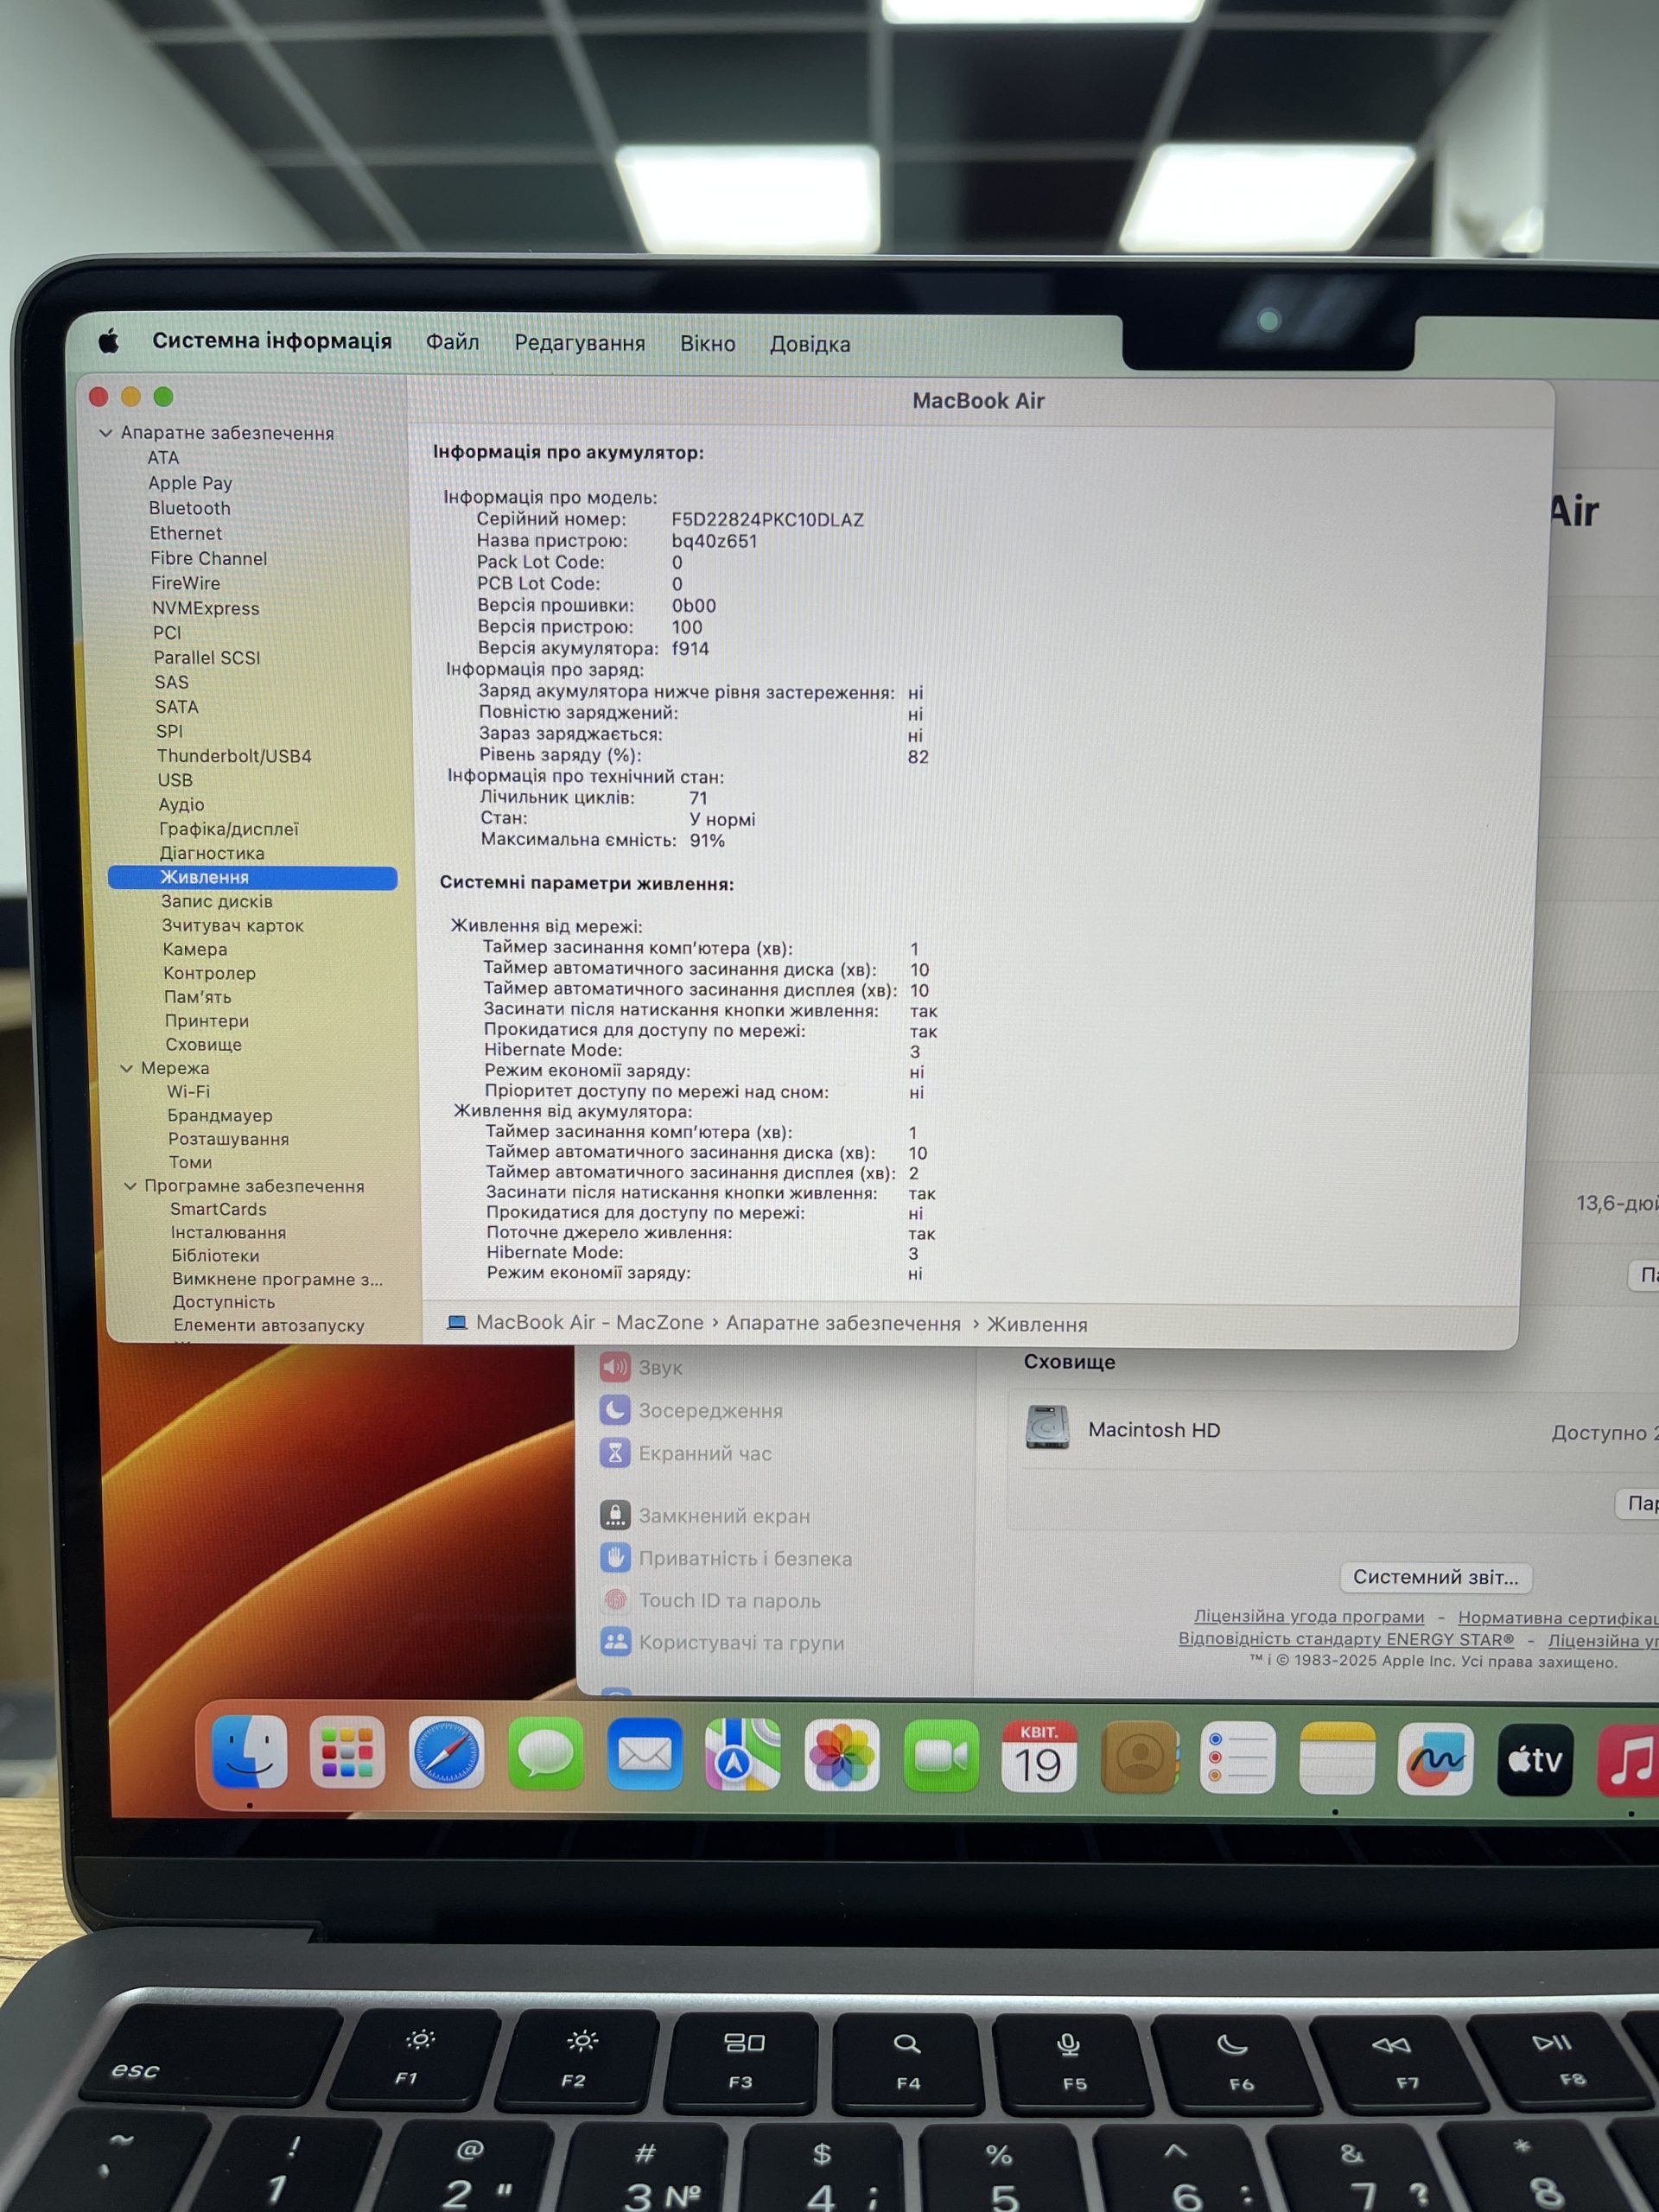Select NVMExpress in the sidebar
The image size is (1659, 2212).
click(205, 608)
